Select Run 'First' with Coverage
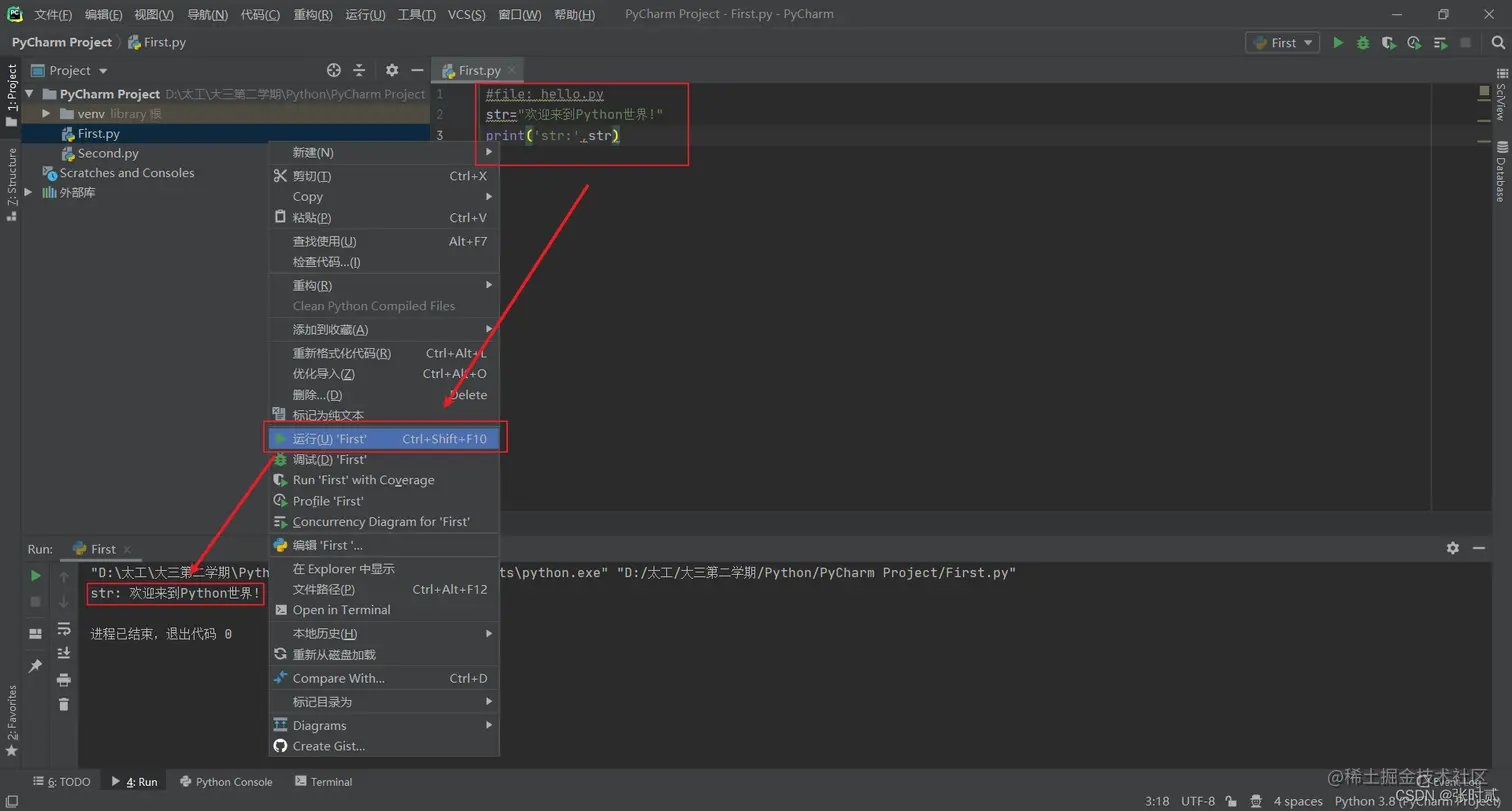 (x=384, y=480)
